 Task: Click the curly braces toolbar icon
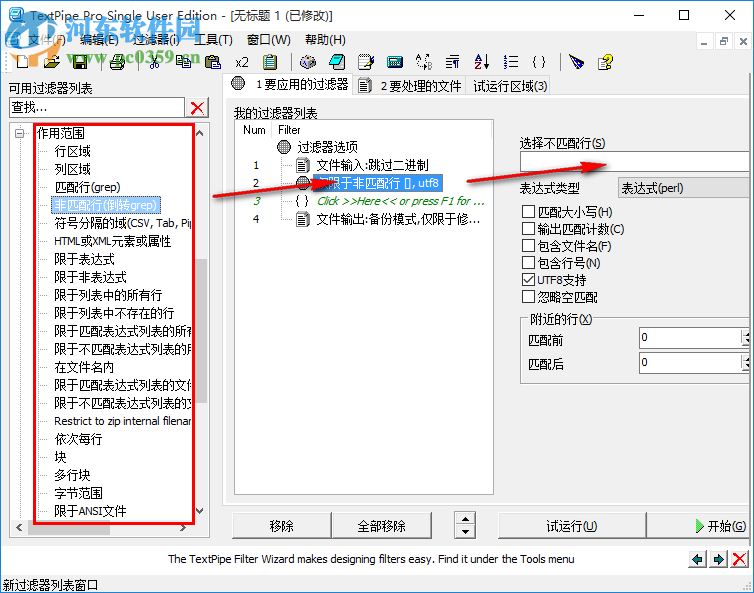pos(539,62)
